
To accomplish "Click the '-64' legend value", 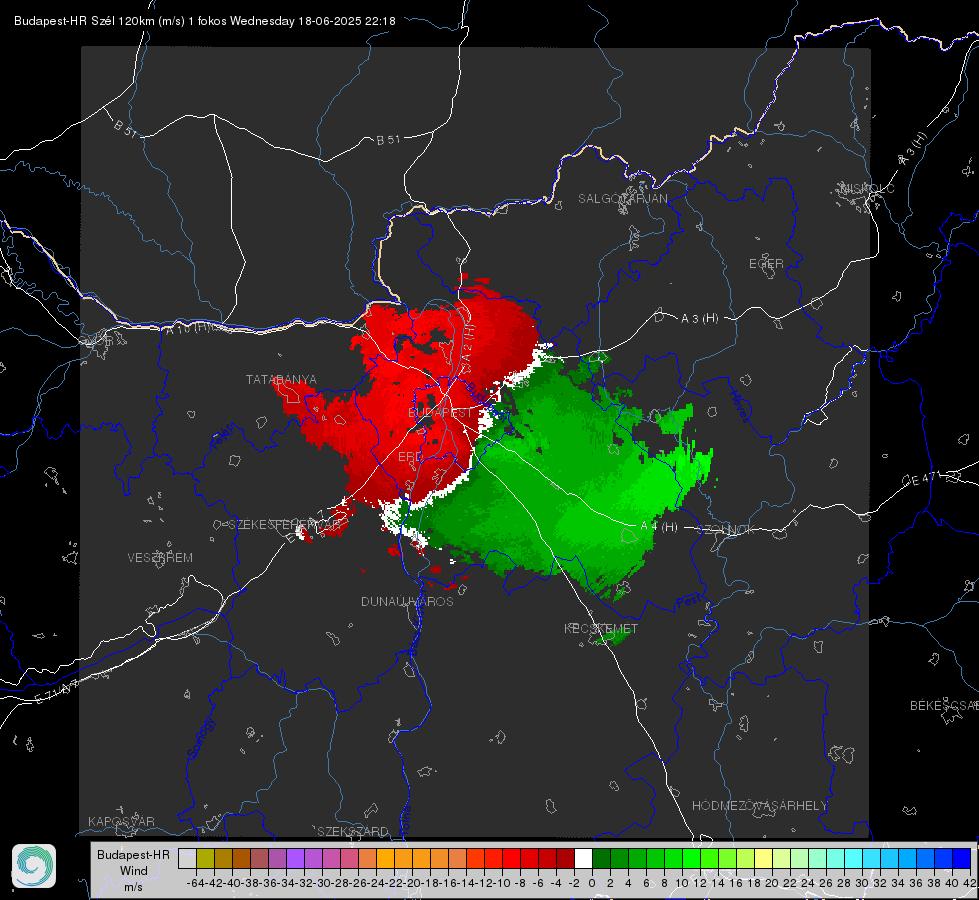I will point(196,883).
